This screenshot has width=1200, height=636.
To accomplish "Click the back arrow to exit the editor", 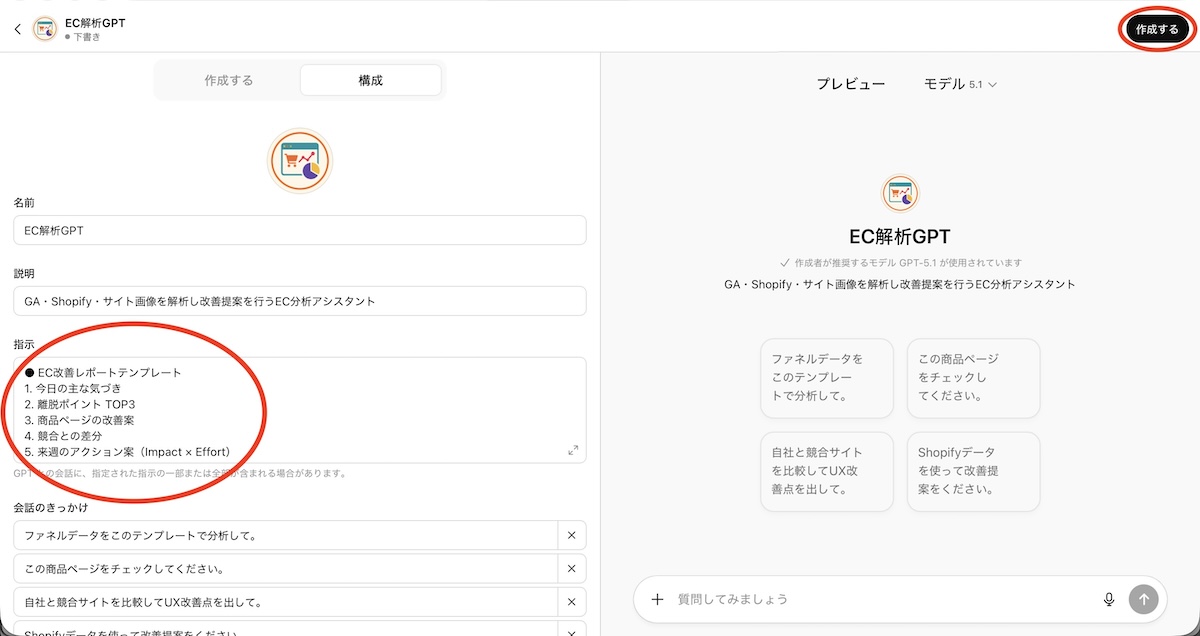I will coord(17,28).
